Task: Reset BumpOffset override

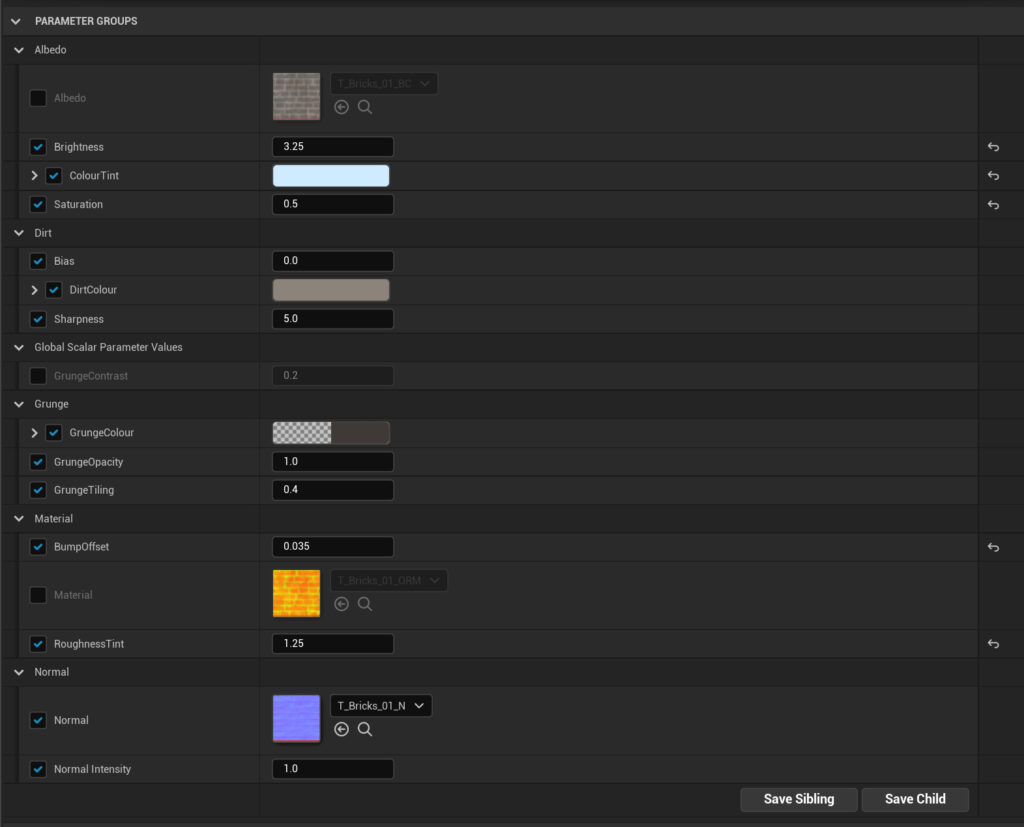Action: (x=992, y=547)
